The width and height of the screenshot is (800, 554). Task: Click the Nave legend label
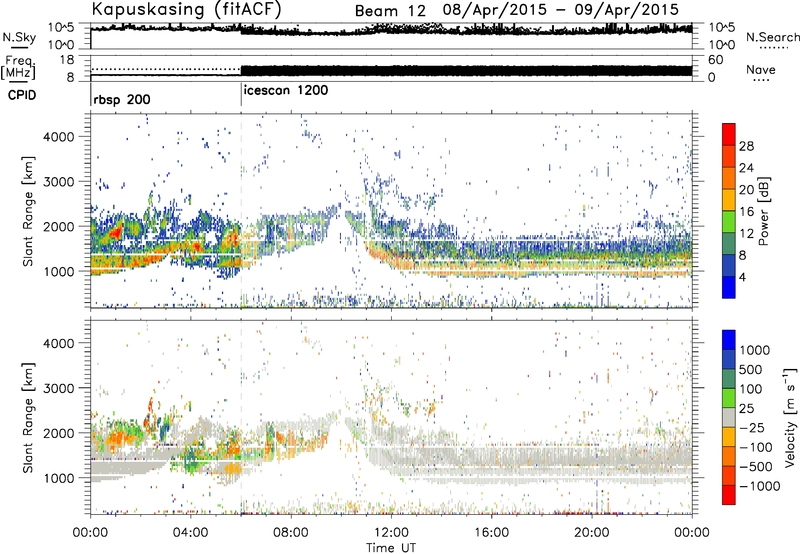pos(761,70)
